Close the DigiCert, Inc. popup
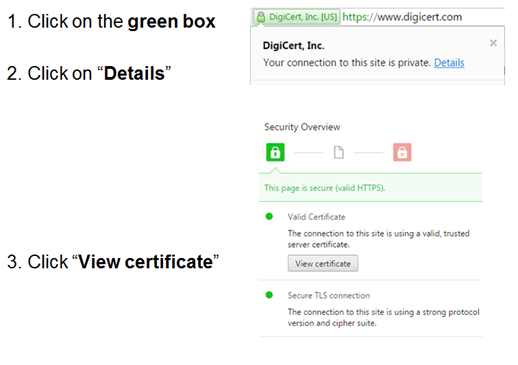Viewport: 518px width, 365px height. [493, 43]
